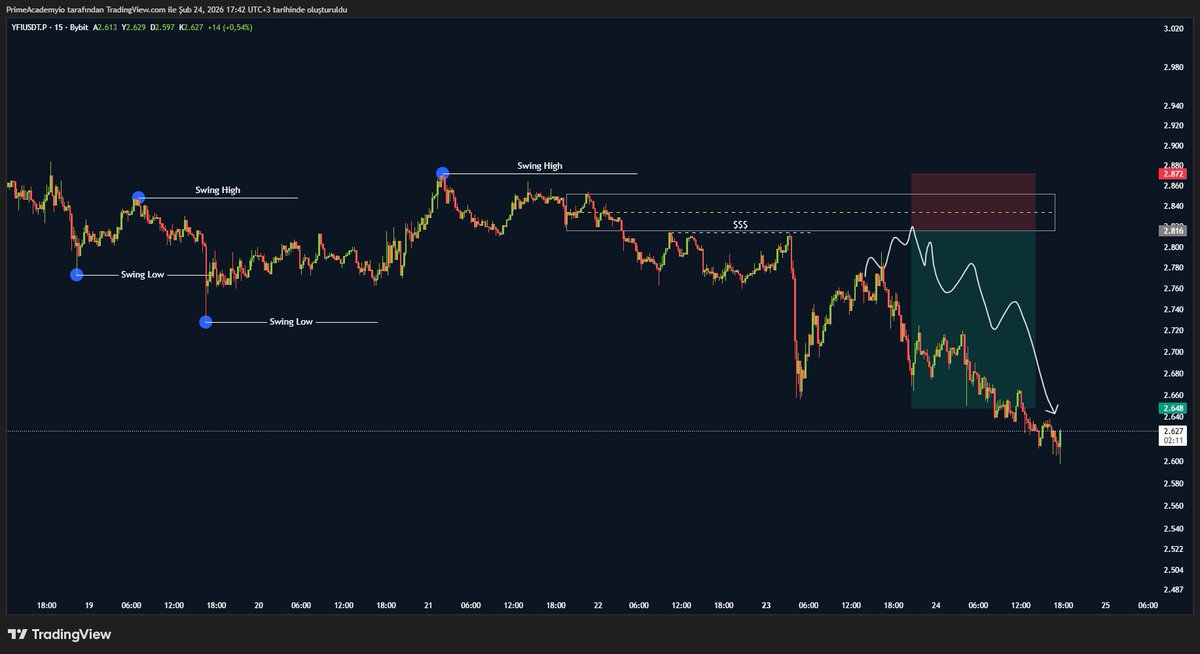Select the gray 2.816 entry price tag
The height and width of the screenshot is (654, 1200).
[x=1172, y=230]
